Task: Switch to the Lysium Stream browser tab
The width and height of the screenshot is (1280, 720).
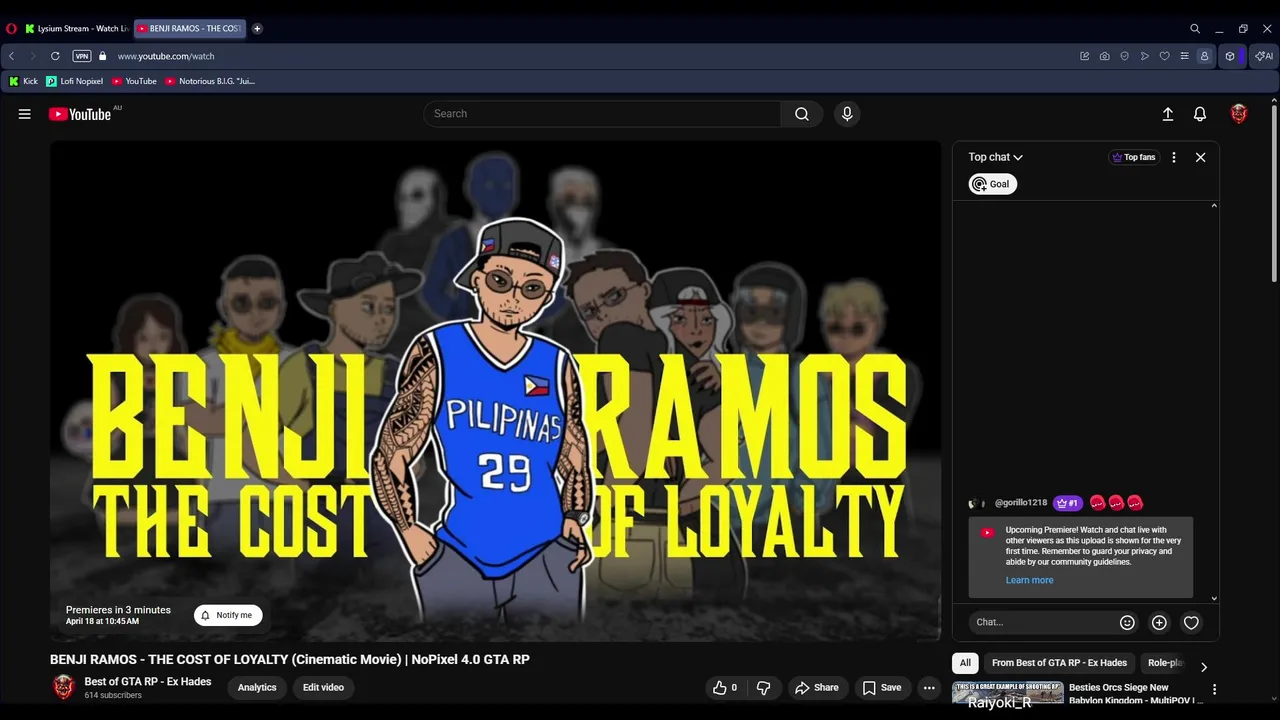Action: click(x=76, y=29)
